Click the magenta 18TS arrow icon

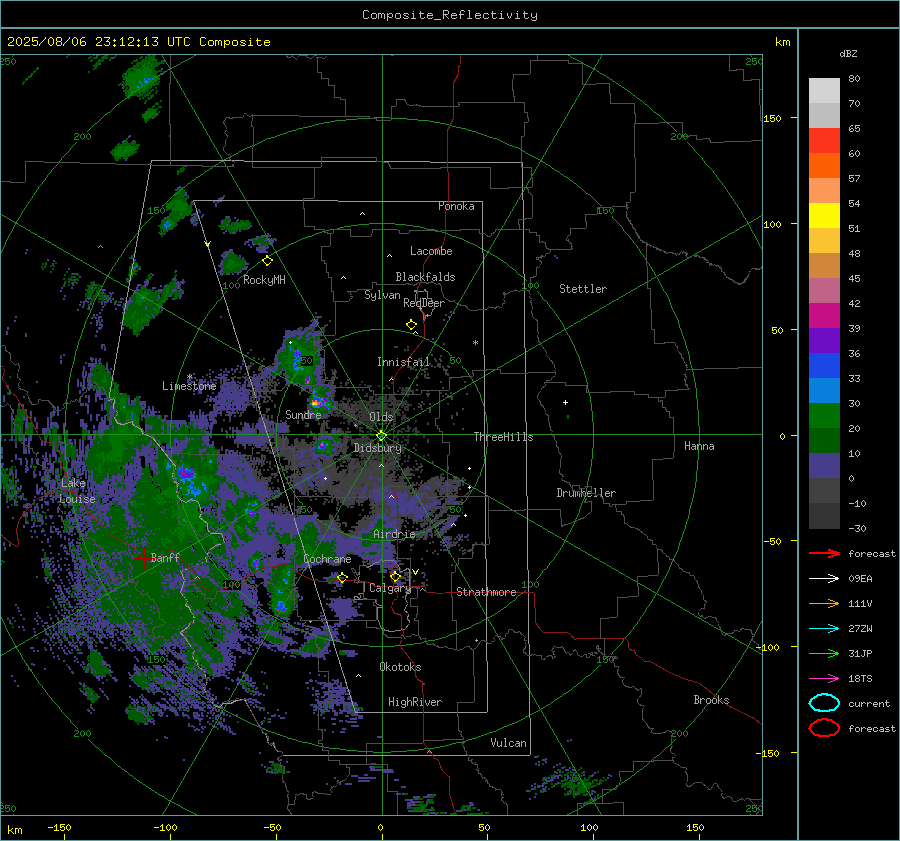(824, 678)
